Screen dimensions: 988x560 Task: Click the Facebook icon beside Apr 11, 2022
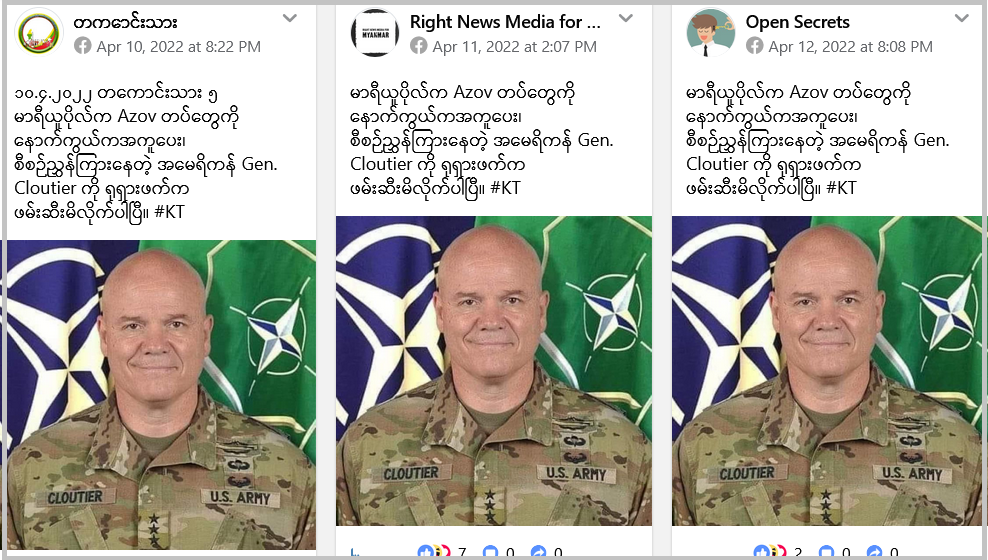point(418,46)
